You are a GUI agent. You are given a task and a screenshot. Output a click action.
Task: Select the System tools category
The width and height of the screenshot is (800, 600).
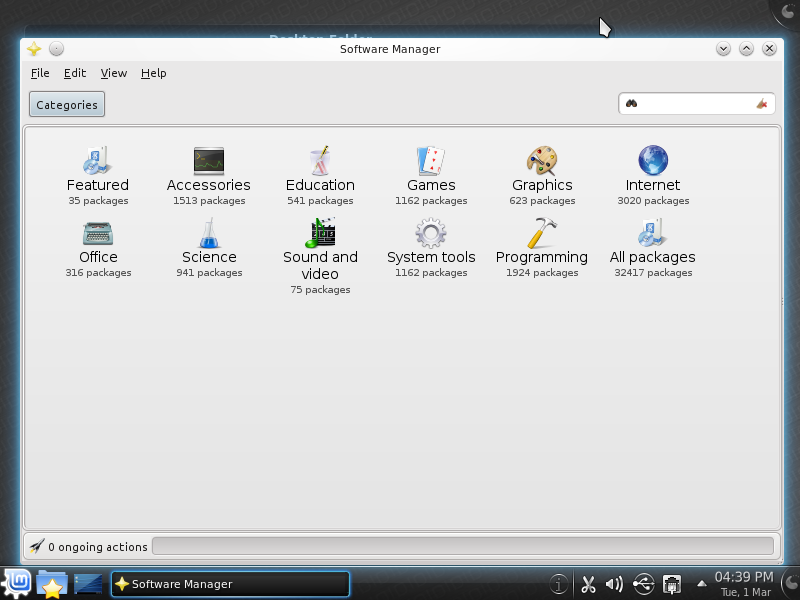(430, 243)
